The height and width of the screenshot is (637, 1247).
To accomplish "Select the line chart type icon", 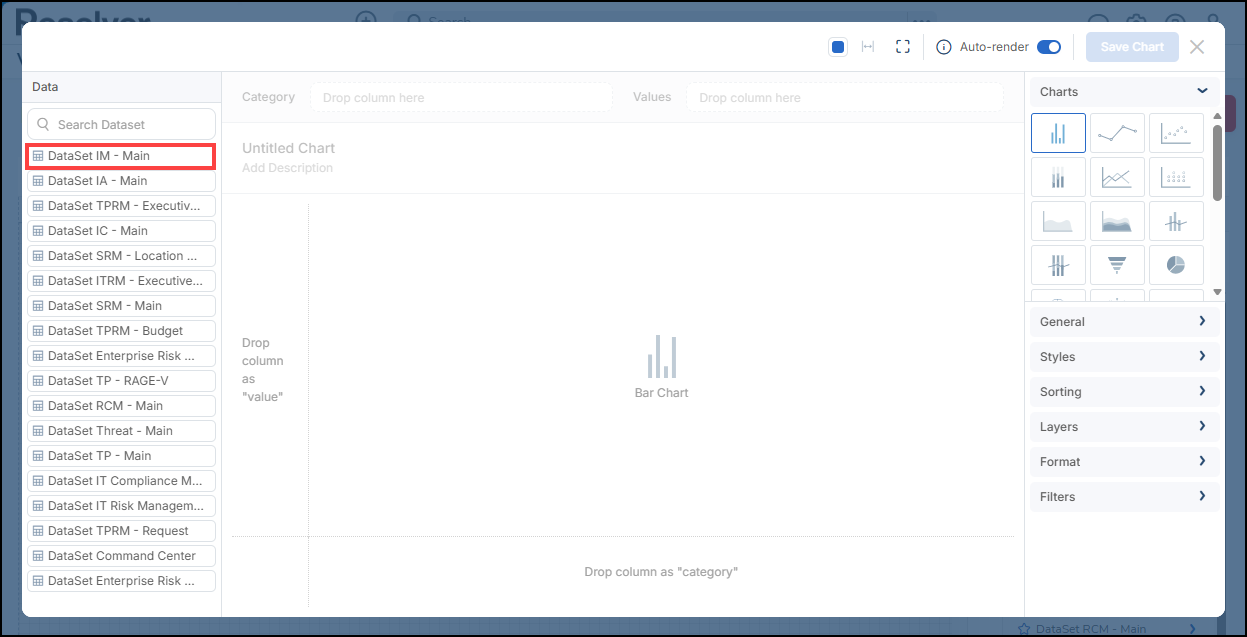I will pyautogui.click(x=1117, y=133).
